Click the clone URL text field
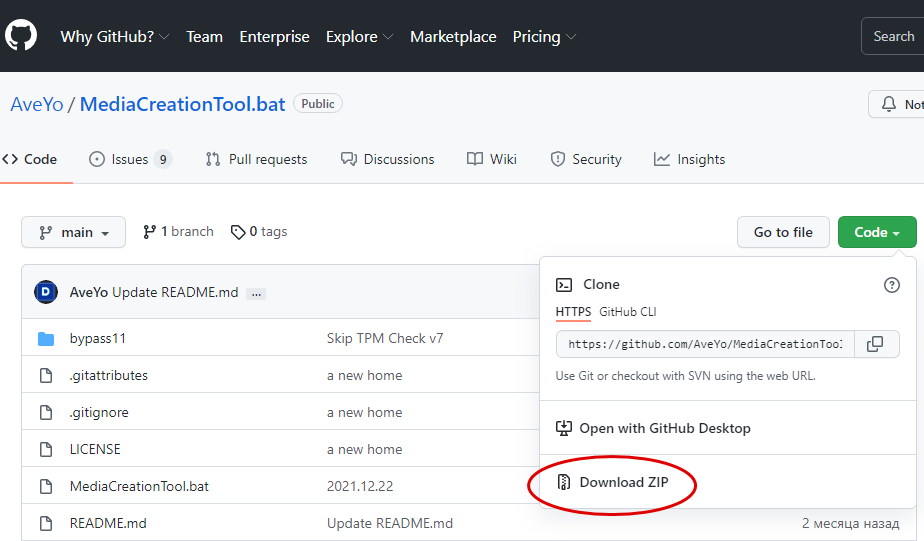The image size is (924, 541). [x=705, y=344]
